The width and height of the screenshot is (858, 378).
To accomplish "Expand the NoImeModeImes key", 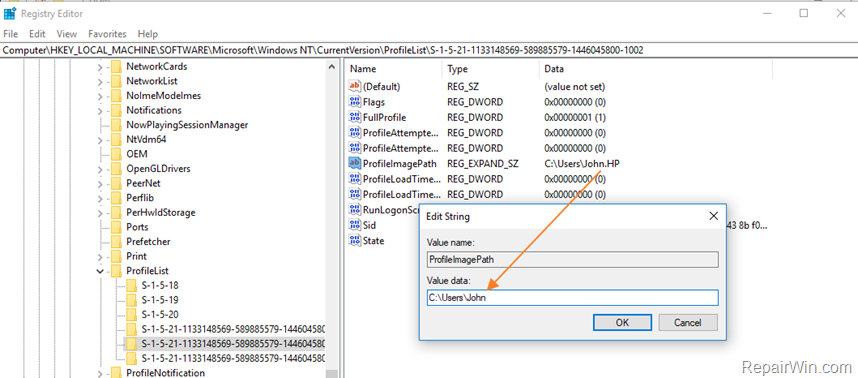I will (x=100, y=96).
